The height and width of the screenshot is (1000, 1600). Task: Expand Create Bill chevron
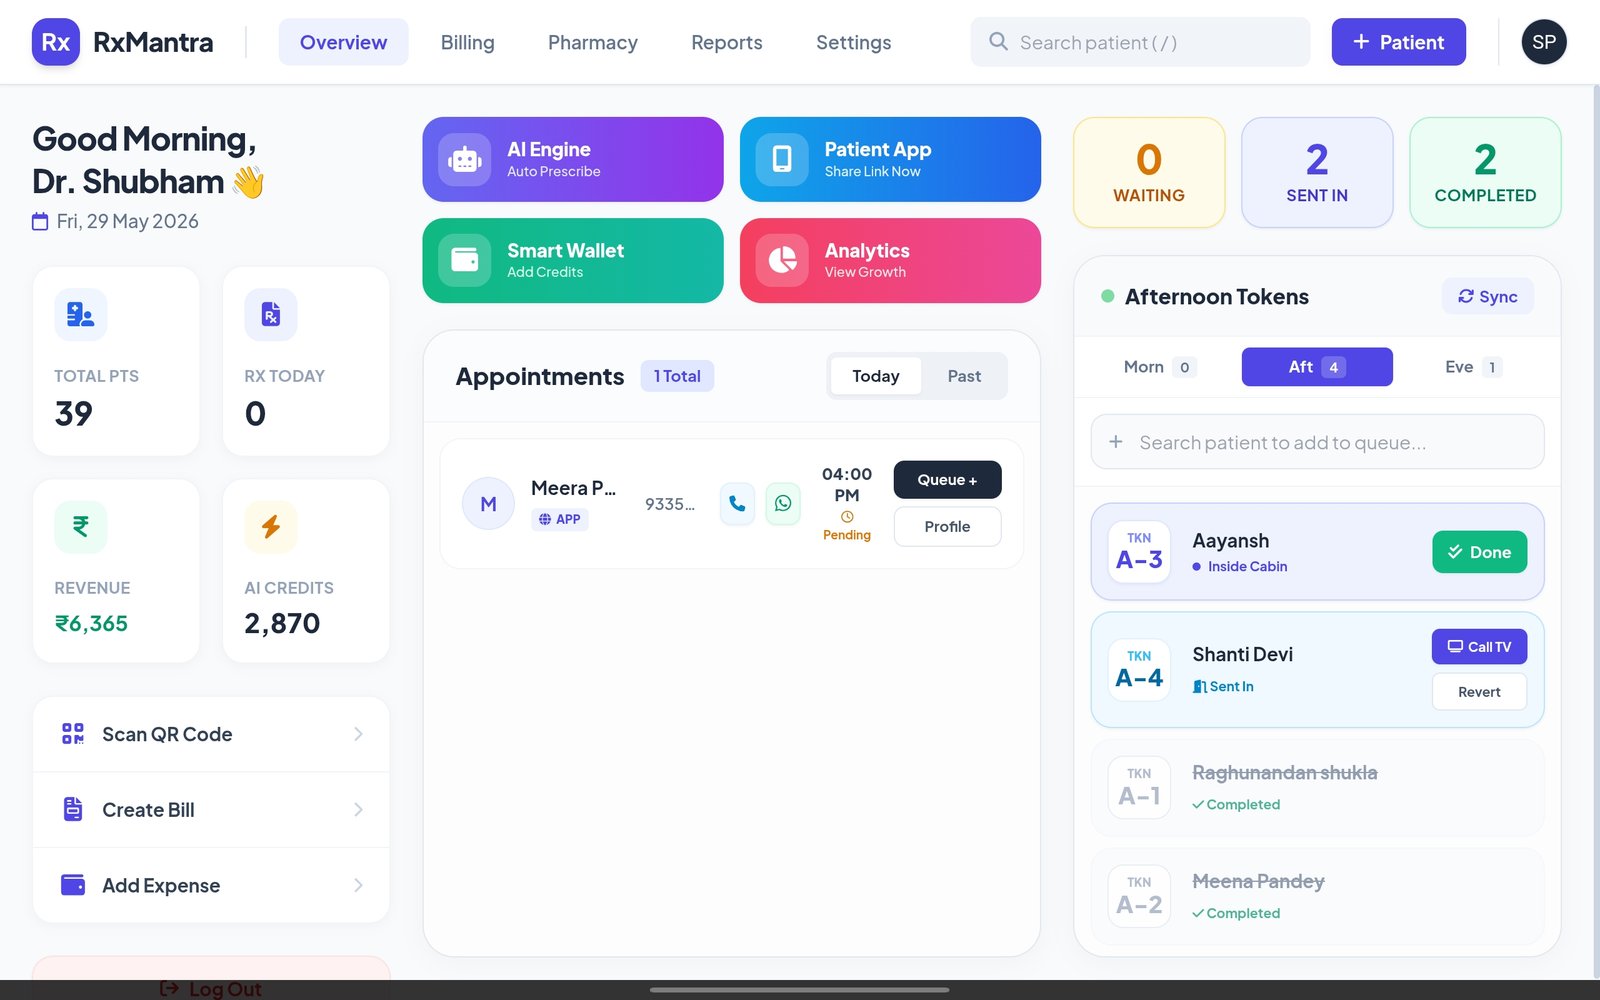(358, 809)
